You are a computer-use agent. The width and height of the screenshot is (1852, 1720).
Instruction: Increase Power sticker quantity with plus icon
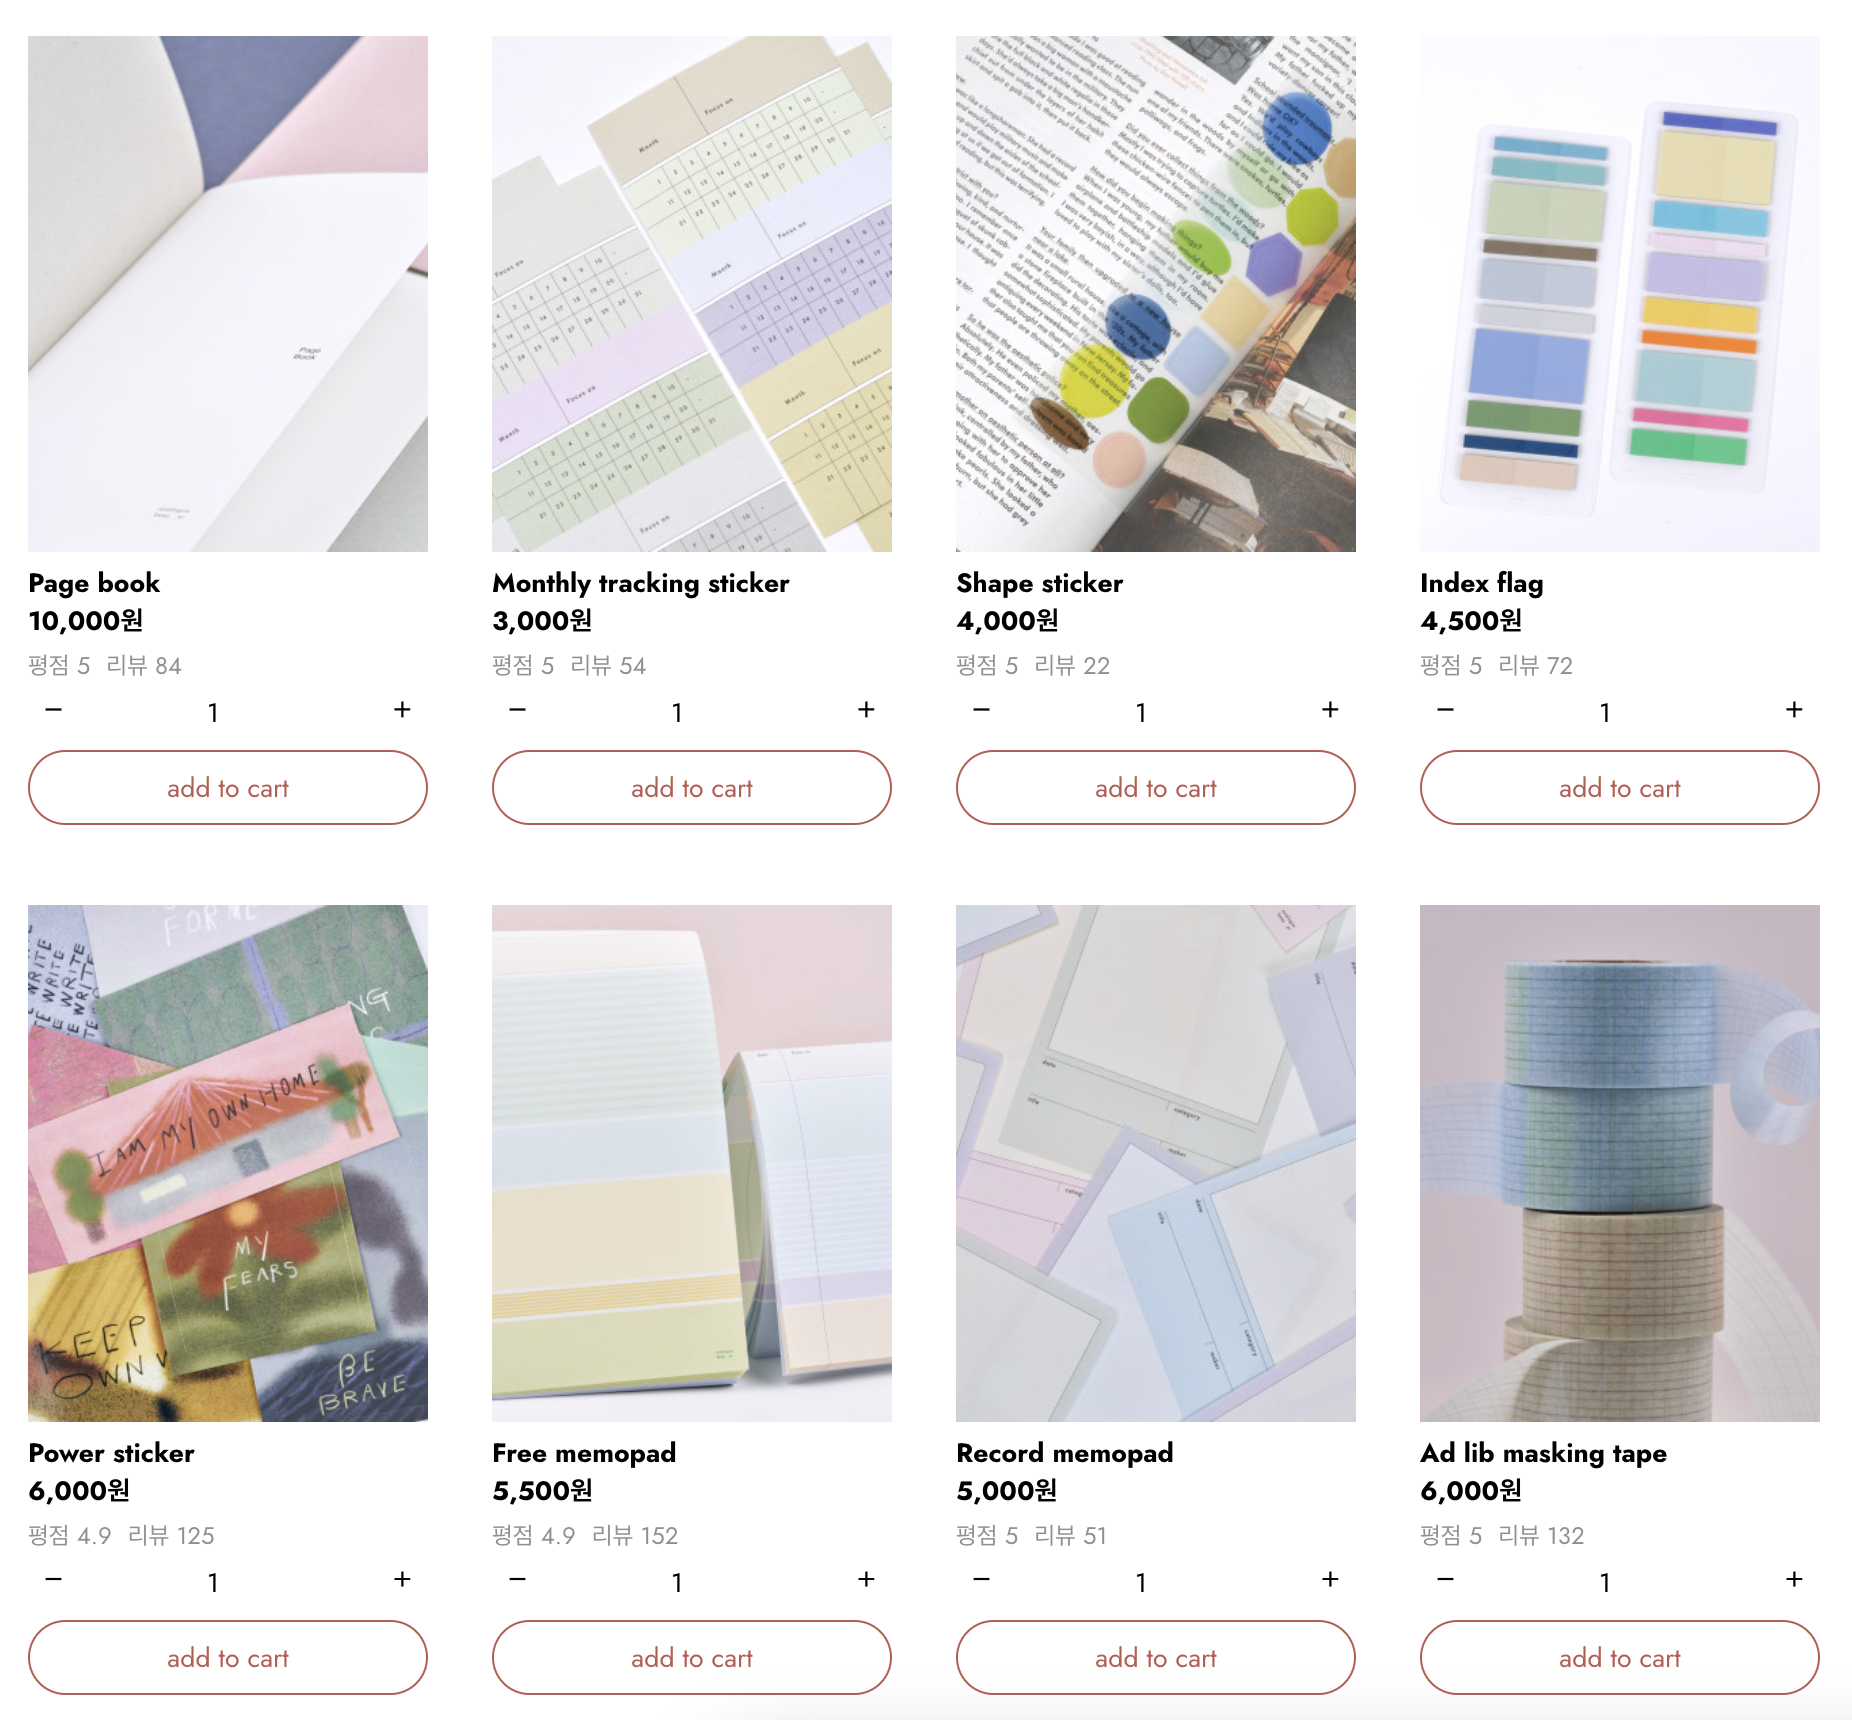pos(402,1580)
